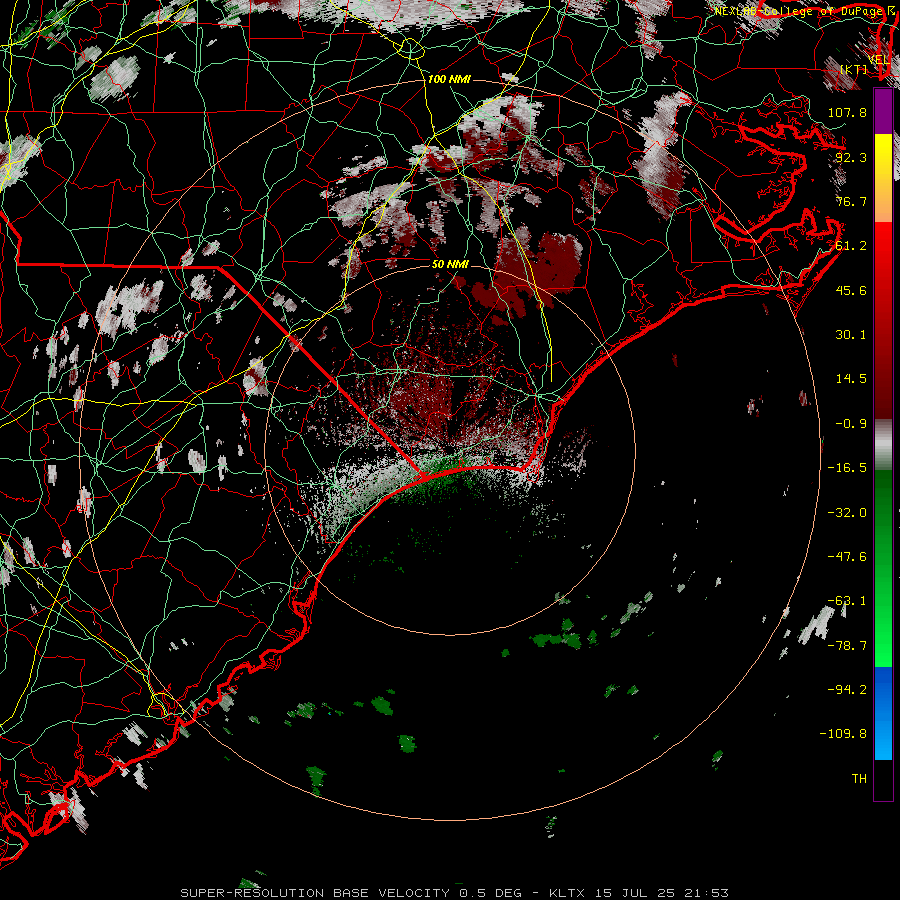
Task: Select the -16.5 value on velocity scale
Action: tap(847, 468)
